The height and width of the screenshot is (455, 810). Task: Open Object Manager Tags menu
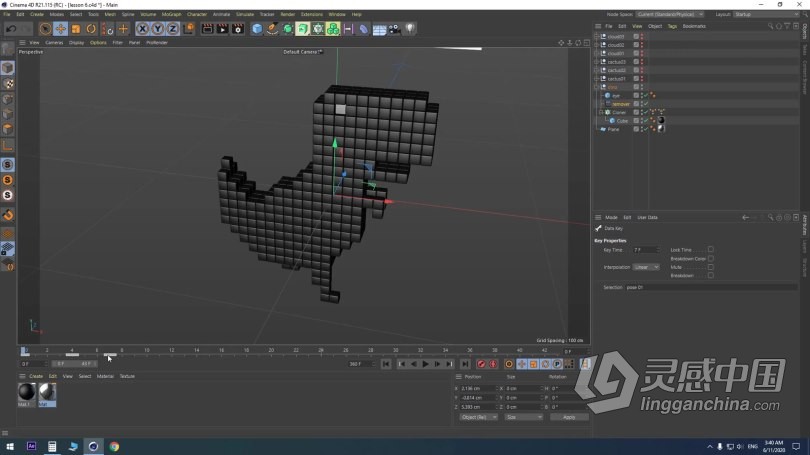(672, 26)
